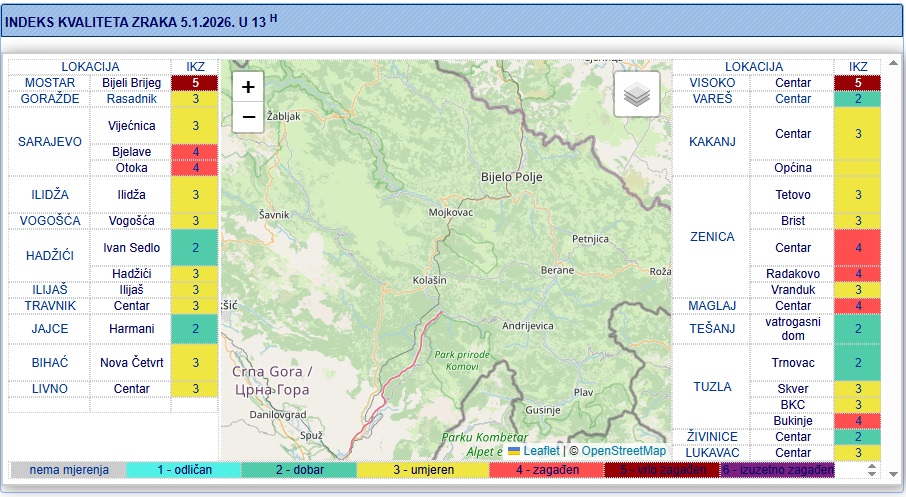Click the legend scroll down arrow
906x497 pixels.
(x=871, y=474)
